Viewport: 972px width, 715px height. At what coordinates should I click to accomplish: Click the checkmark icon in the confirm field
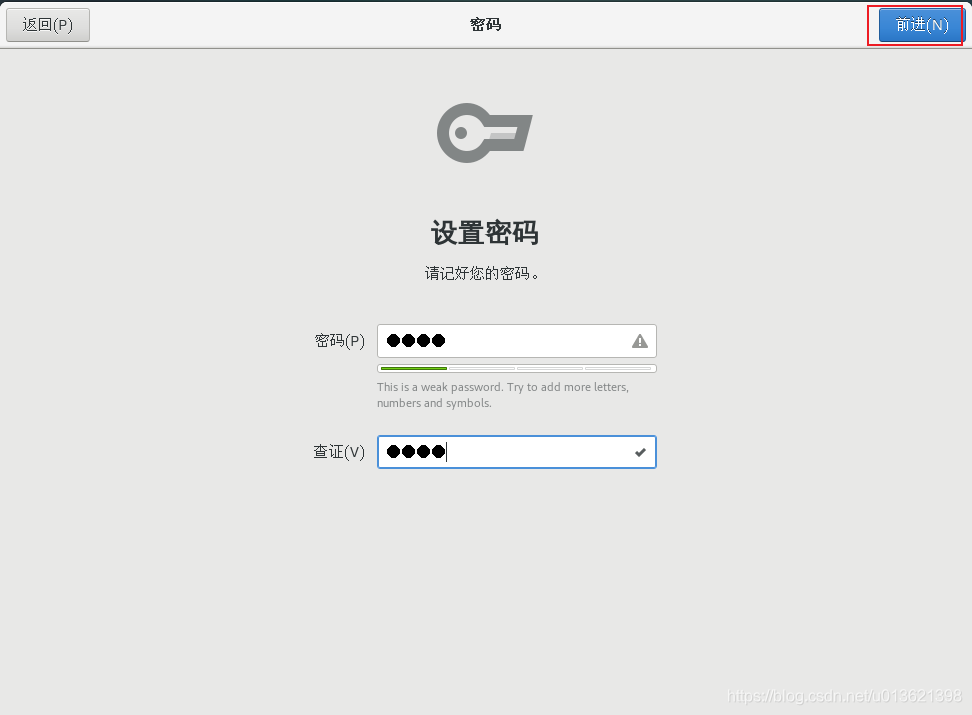point(640,452)
